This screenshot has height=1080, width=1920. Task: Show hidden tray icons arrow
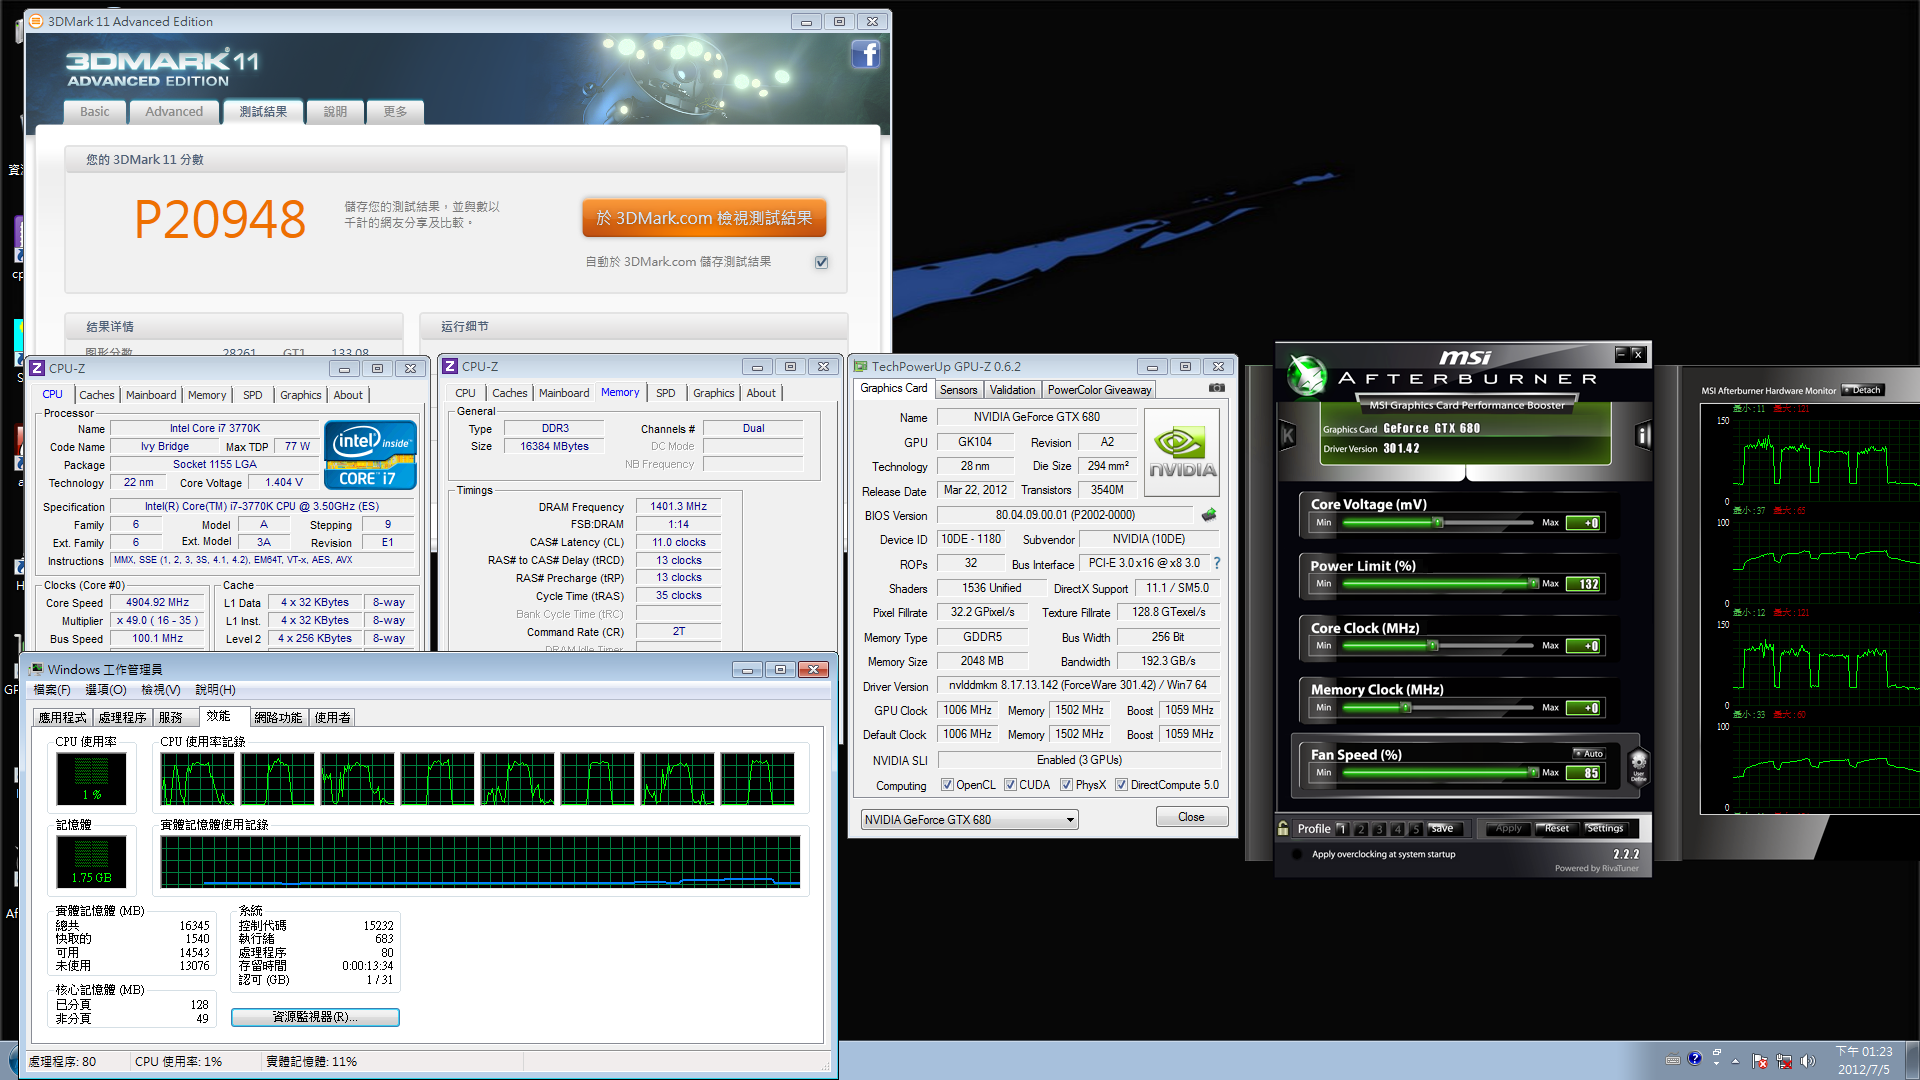click(x=1735, y=1061)
